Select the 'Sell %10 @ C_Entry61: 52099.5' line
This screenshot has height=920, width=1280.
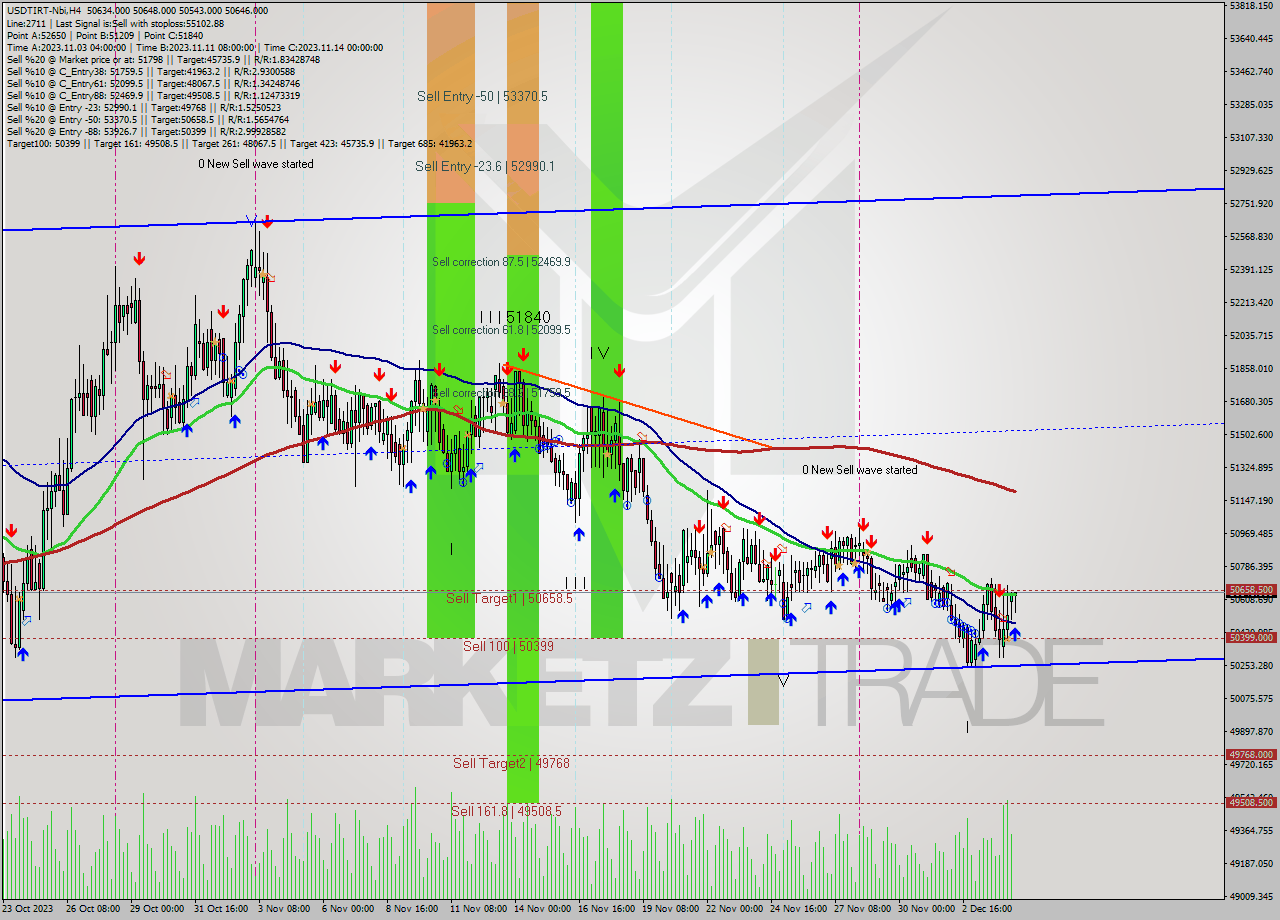[153, 84]
